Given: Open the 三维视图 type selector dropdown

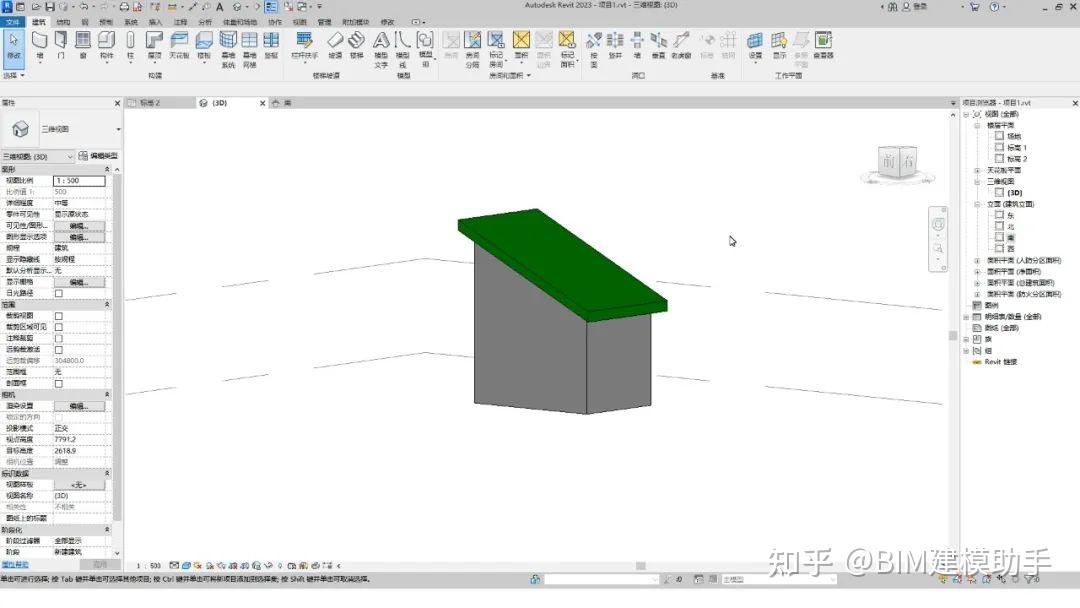Looking at the screenshot, I should [72, 156].
